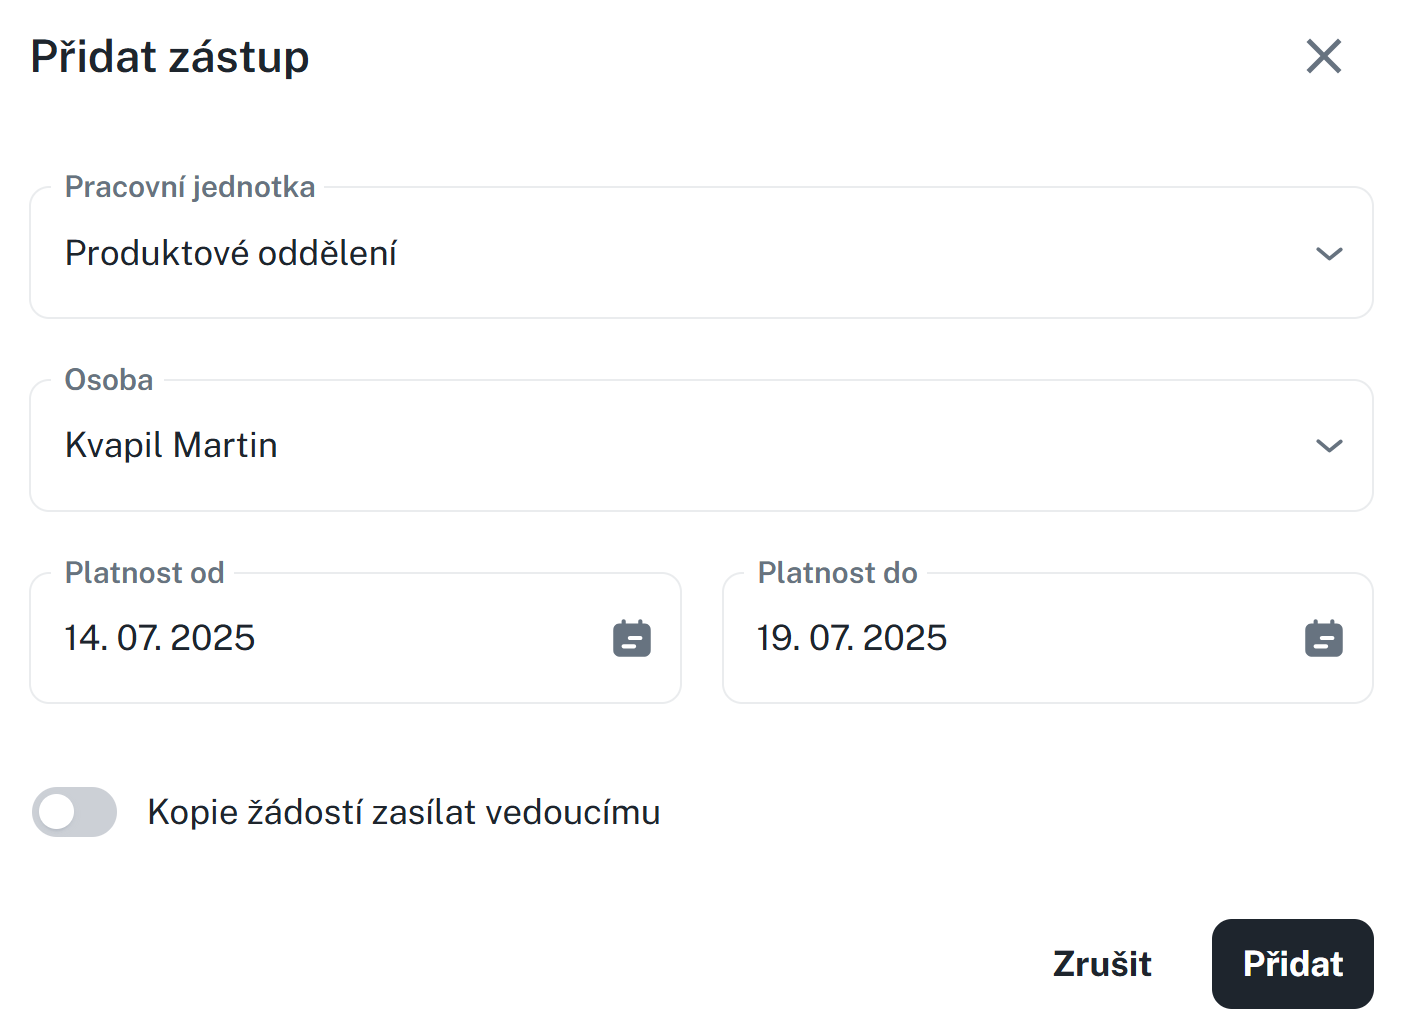Image resolution: width=1404 pixels, height=1034 pixels.
Task: Enable the Kopie žádostí zasílat vedoucímu switch
Action: click(x=74, y=812)
